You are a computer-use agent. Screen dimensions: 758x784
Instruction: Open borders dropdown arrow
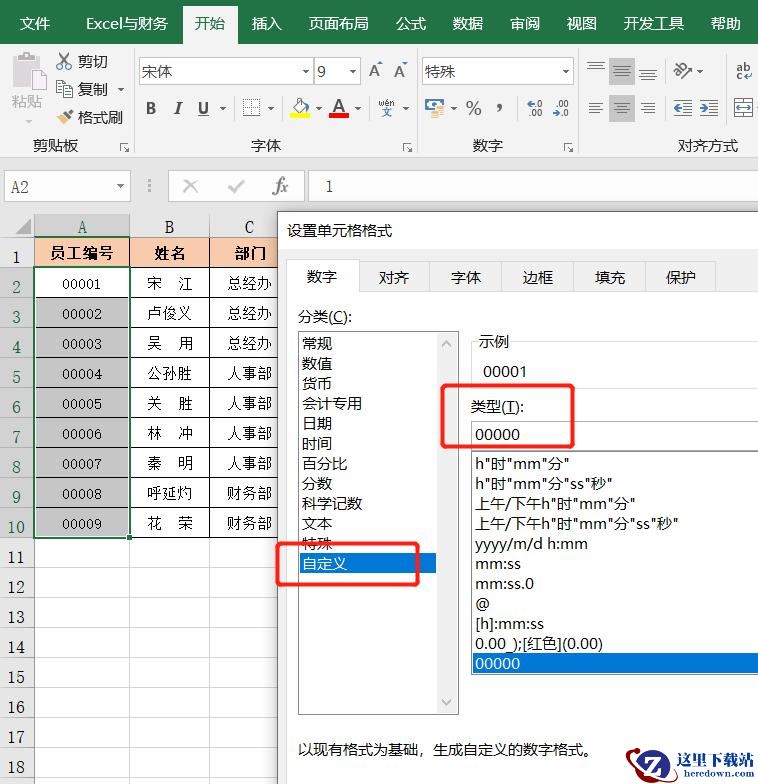pos(271,108)
